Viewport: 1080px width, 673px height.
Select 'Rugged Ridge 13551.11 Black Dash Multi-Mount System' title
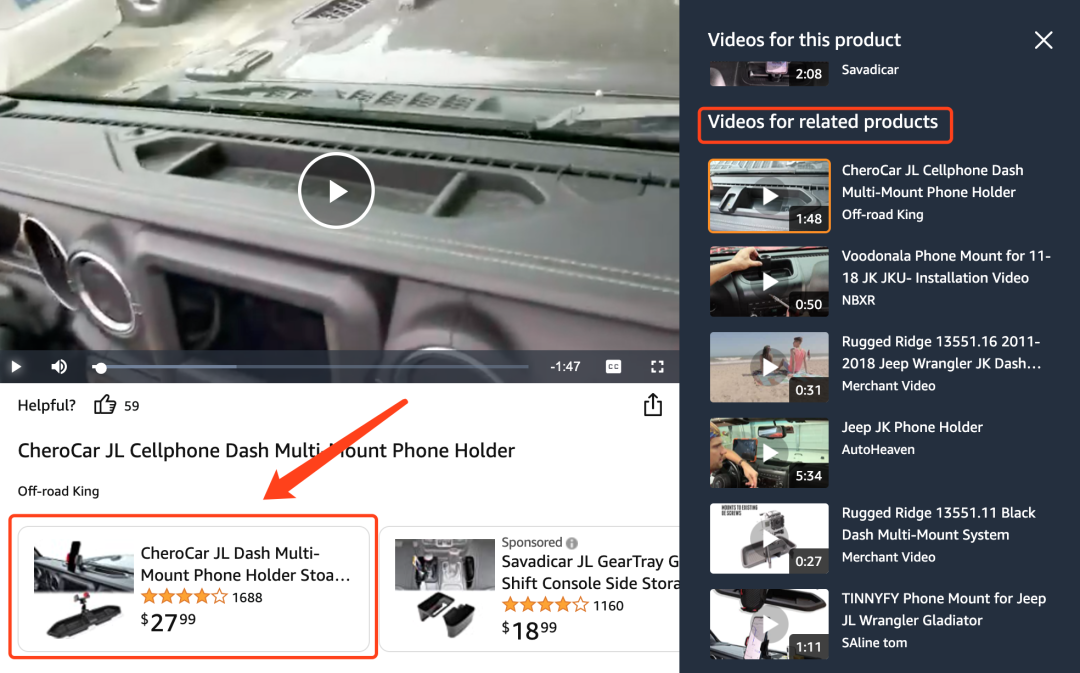[939, 524]
